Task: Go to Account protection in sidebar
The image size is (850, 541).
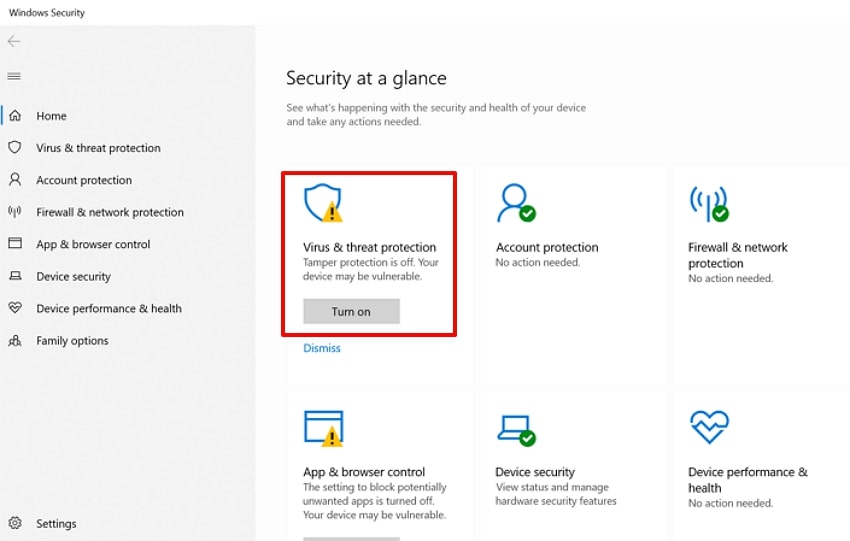Action: point(84,180)
